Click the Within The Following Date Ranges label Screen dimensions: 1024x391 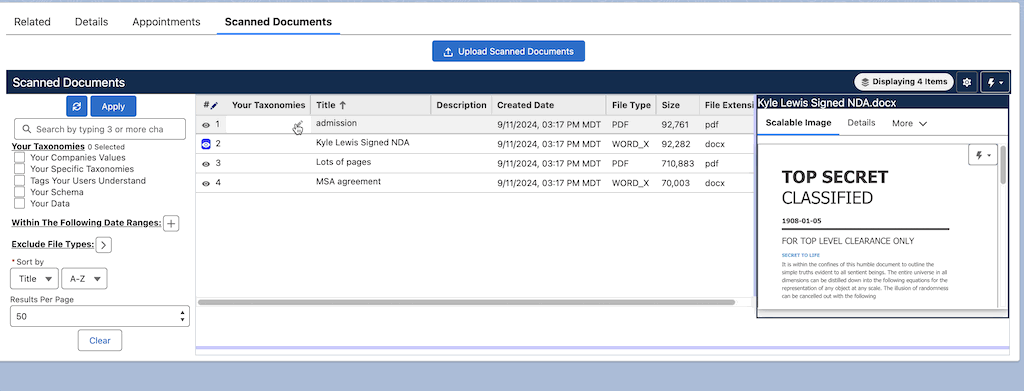coord(86,223)
